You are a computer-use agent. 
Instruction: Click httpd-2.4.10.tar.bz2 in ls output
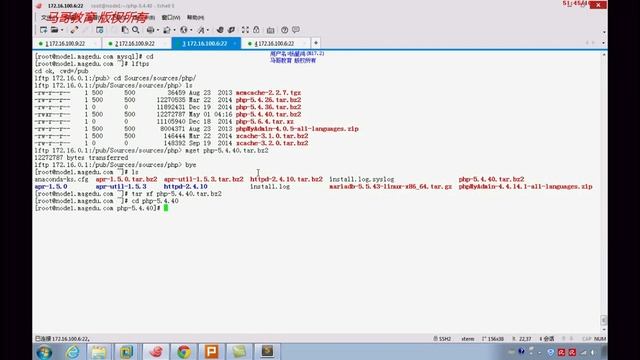(286, 179)
